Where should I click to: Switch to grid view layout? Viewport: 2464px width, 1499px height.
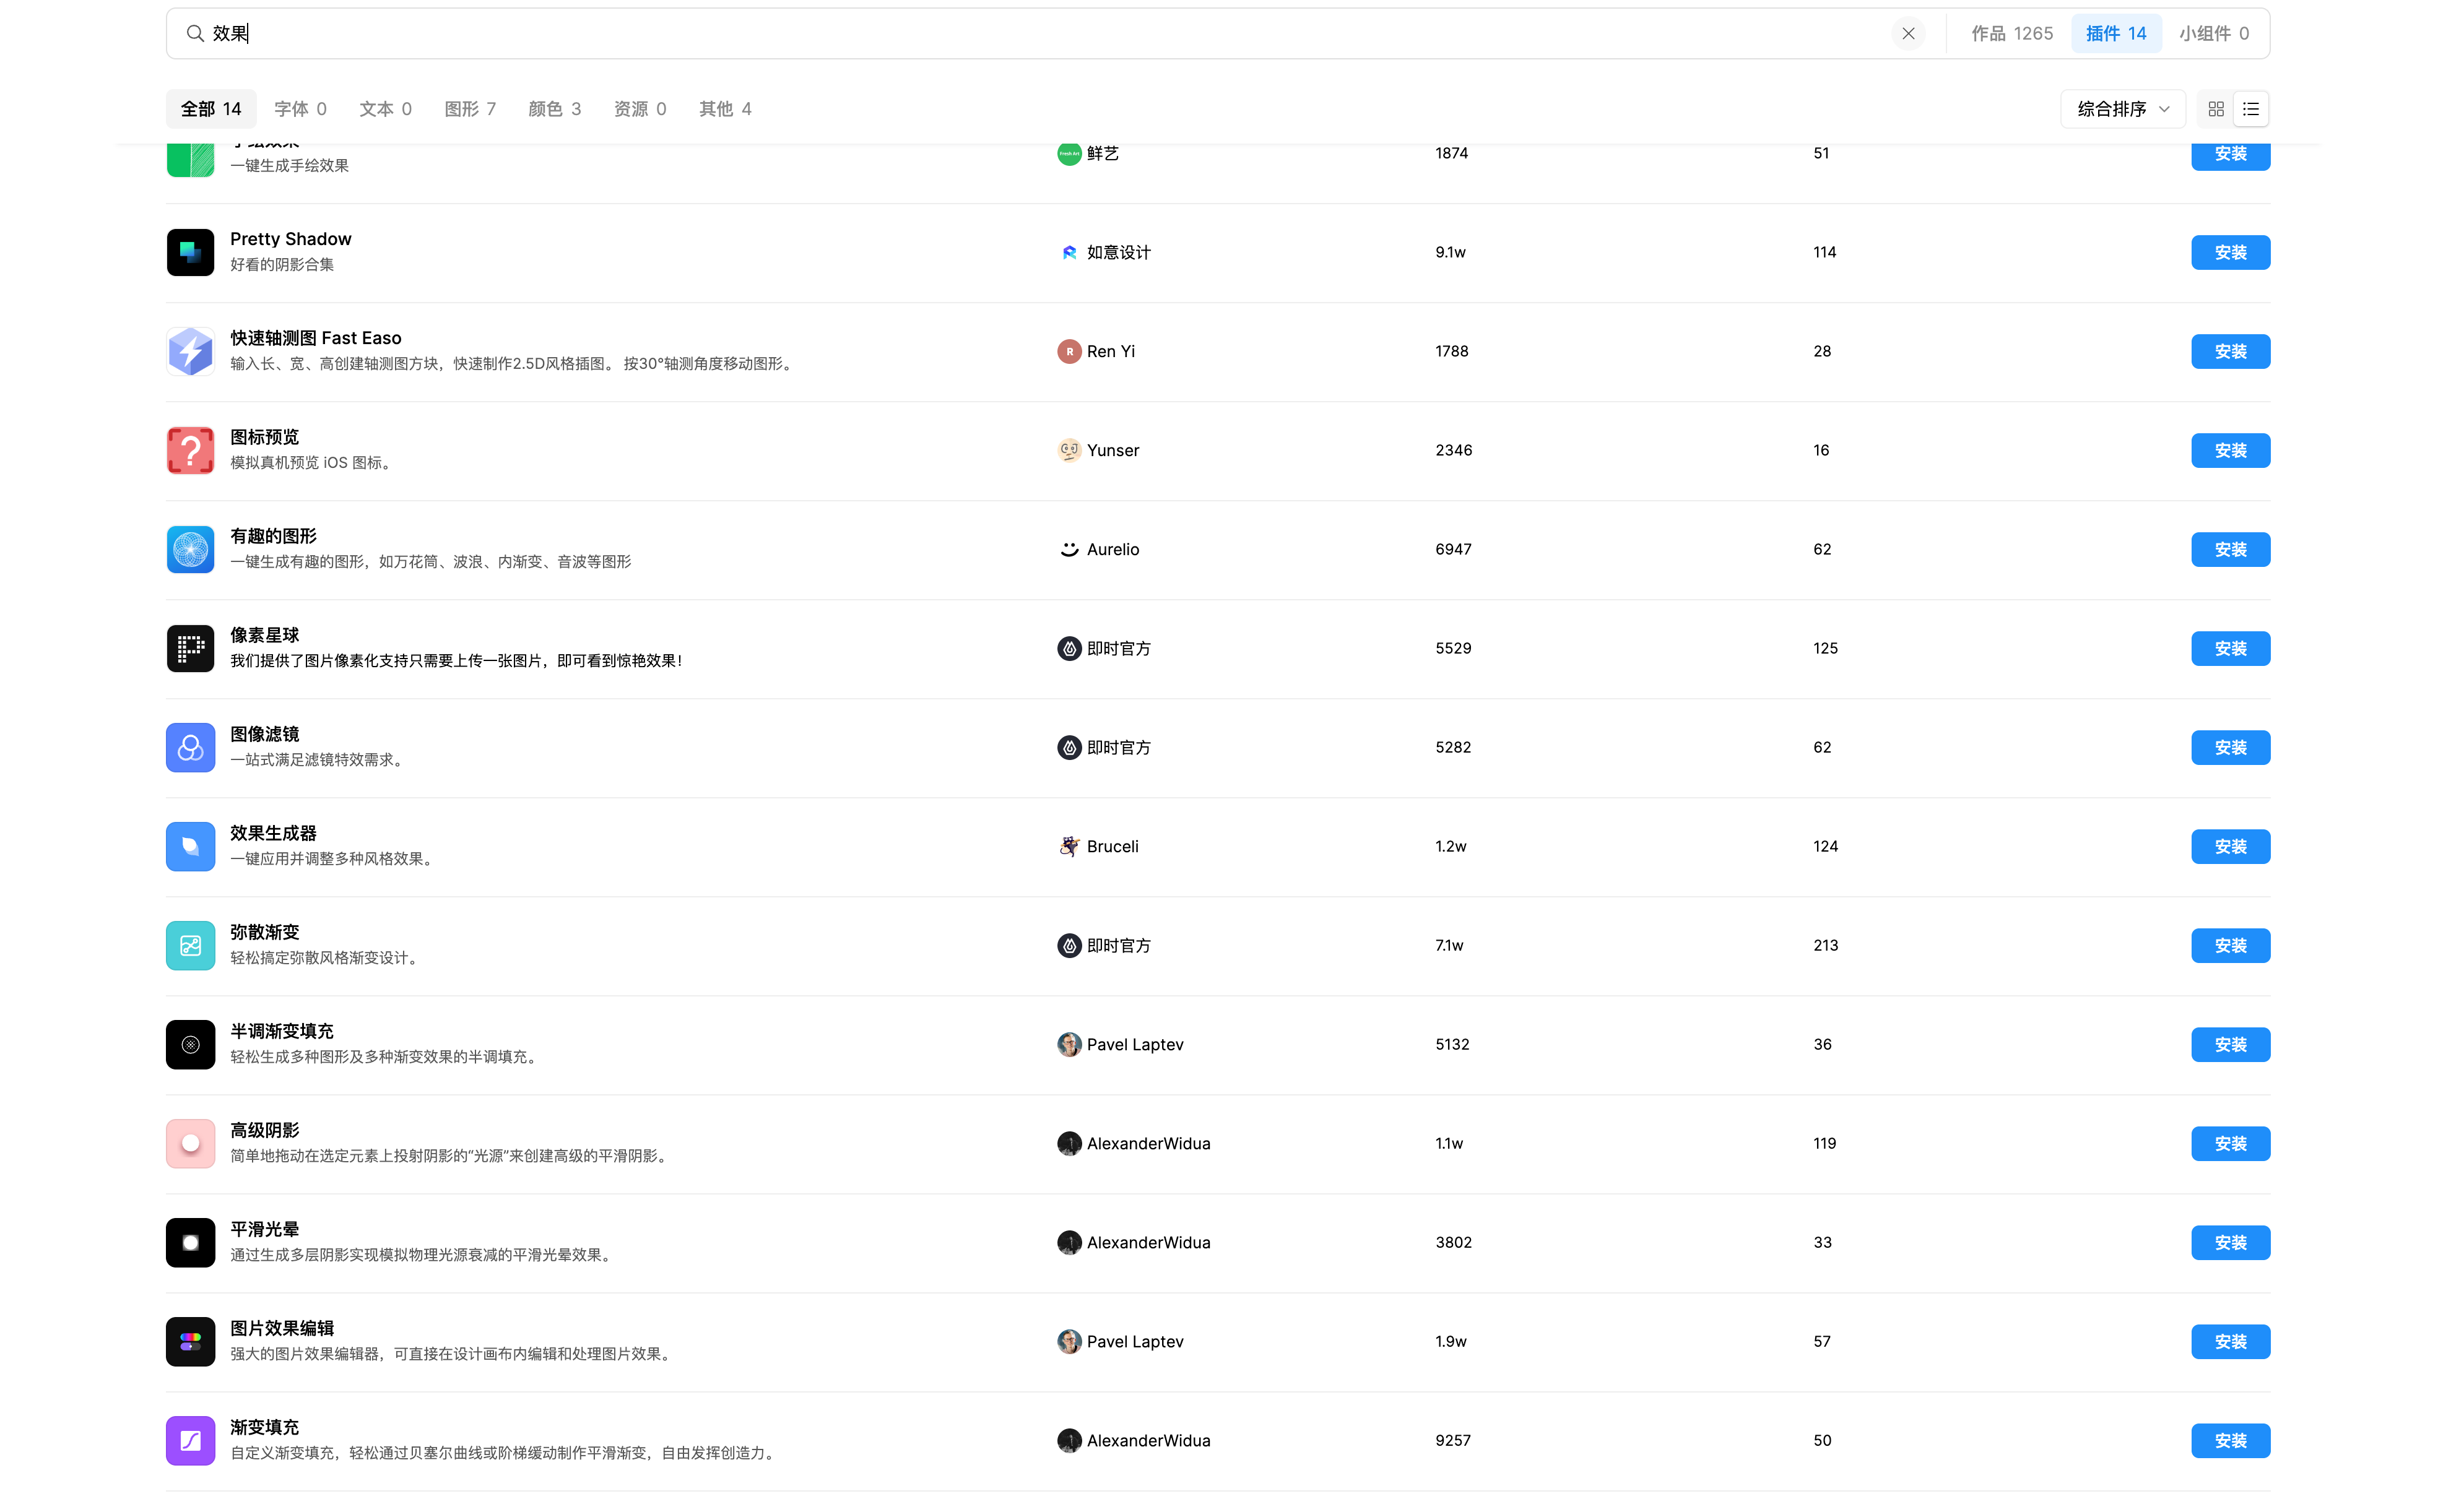click(2216, 109)
